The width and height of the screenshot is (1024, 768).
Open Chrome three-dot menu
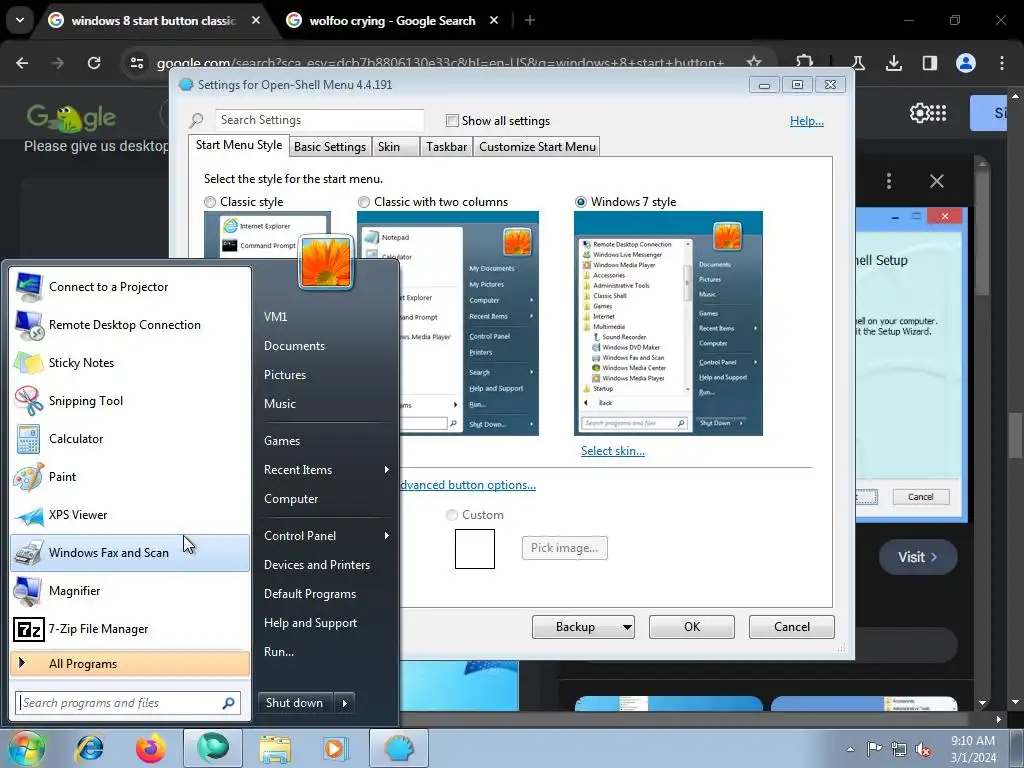[1002, 63]
